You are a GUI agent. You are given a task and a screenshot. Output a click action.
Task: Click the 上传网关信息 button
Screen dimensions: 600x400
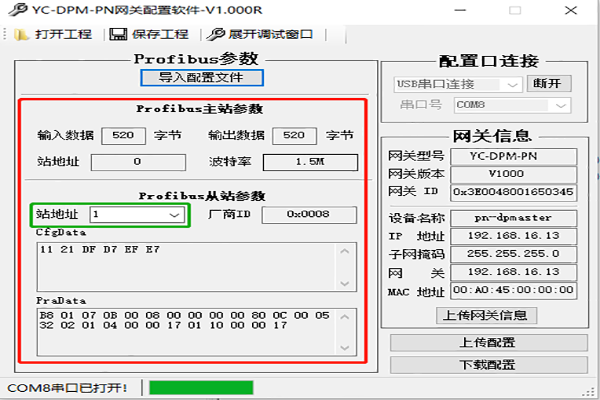click(x=486, y=315)
